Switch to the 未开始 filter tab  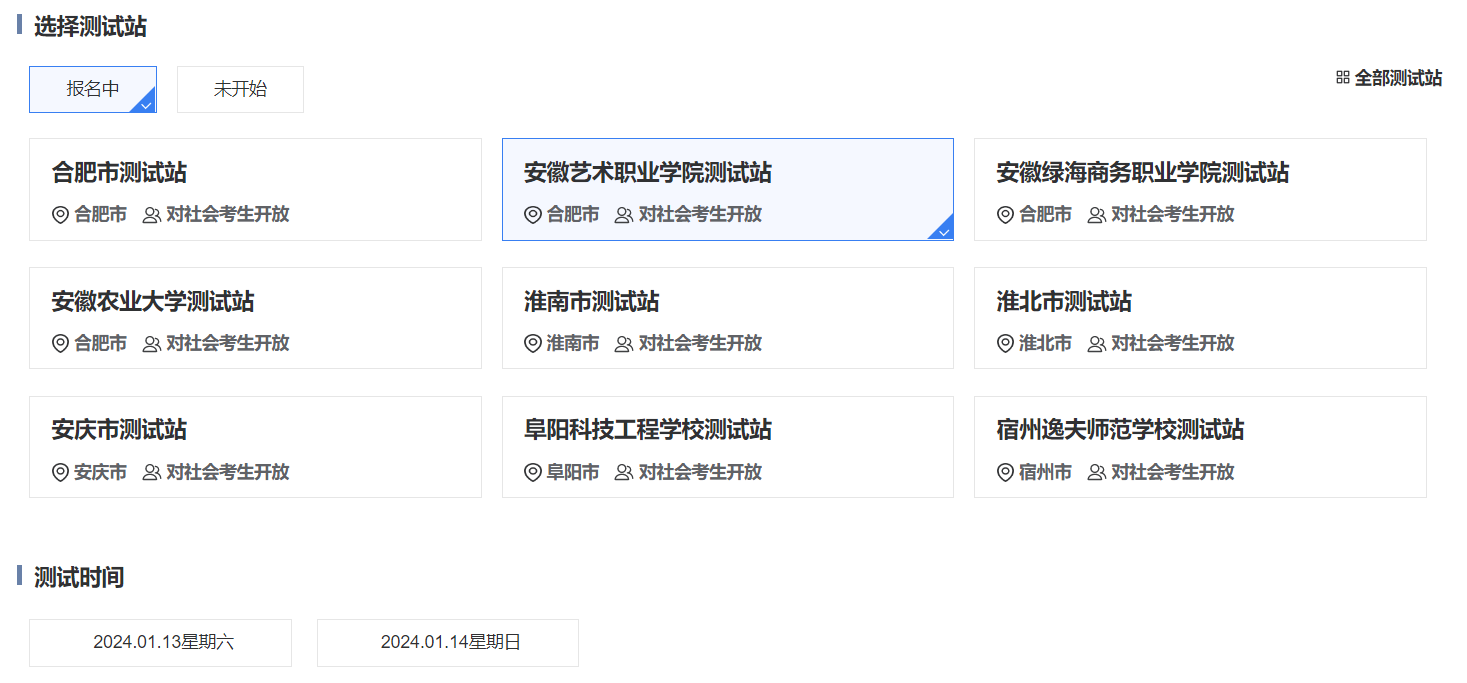tap(240, 89)
